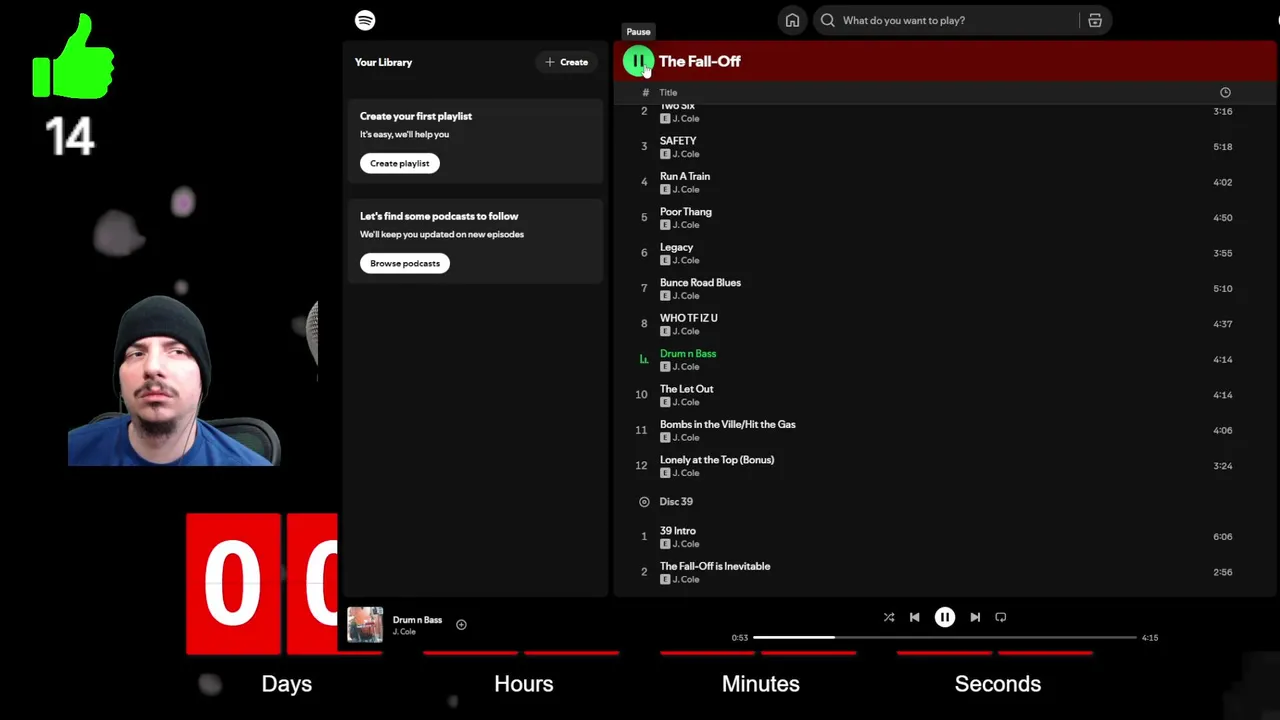Go to Home via house icon
Viewport: 1280px width, 720px height.
[x=792, y=20]
